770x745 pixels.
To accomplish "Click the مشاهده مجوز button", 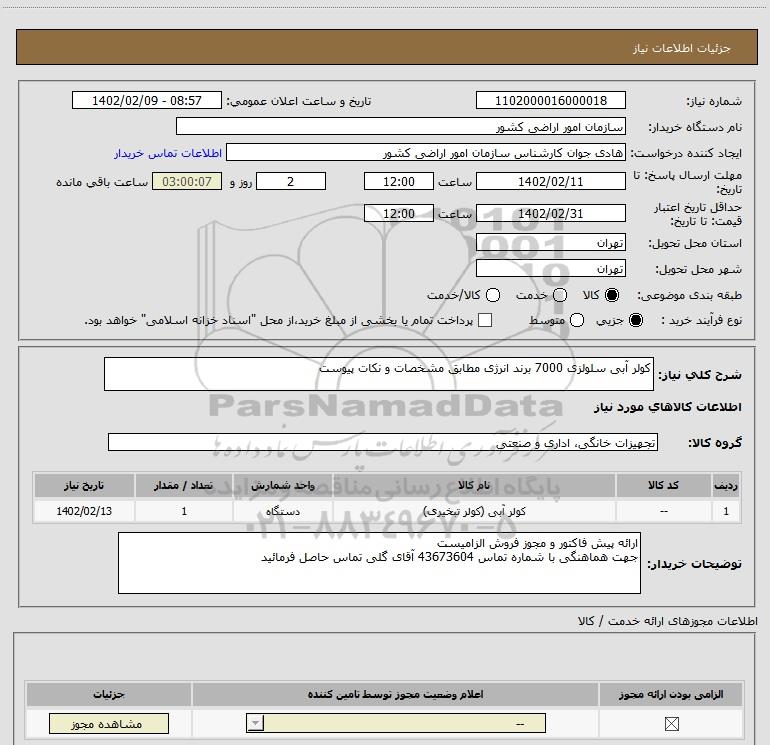I will coord(109,723).
